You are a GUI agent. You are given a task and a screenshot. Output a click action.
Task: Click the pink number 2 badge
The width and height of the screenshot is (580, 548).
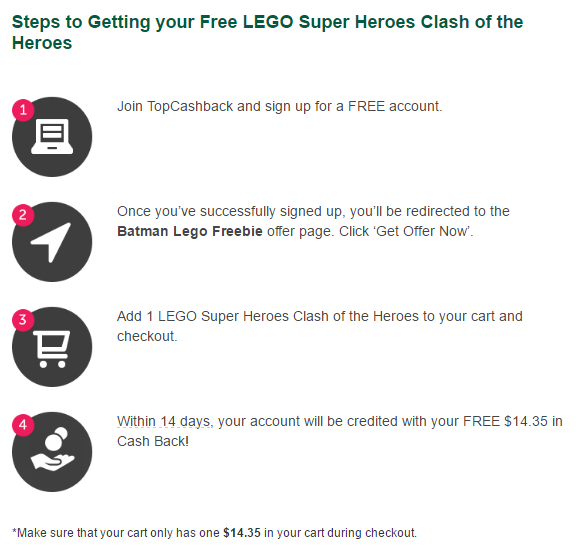point(23,215)
